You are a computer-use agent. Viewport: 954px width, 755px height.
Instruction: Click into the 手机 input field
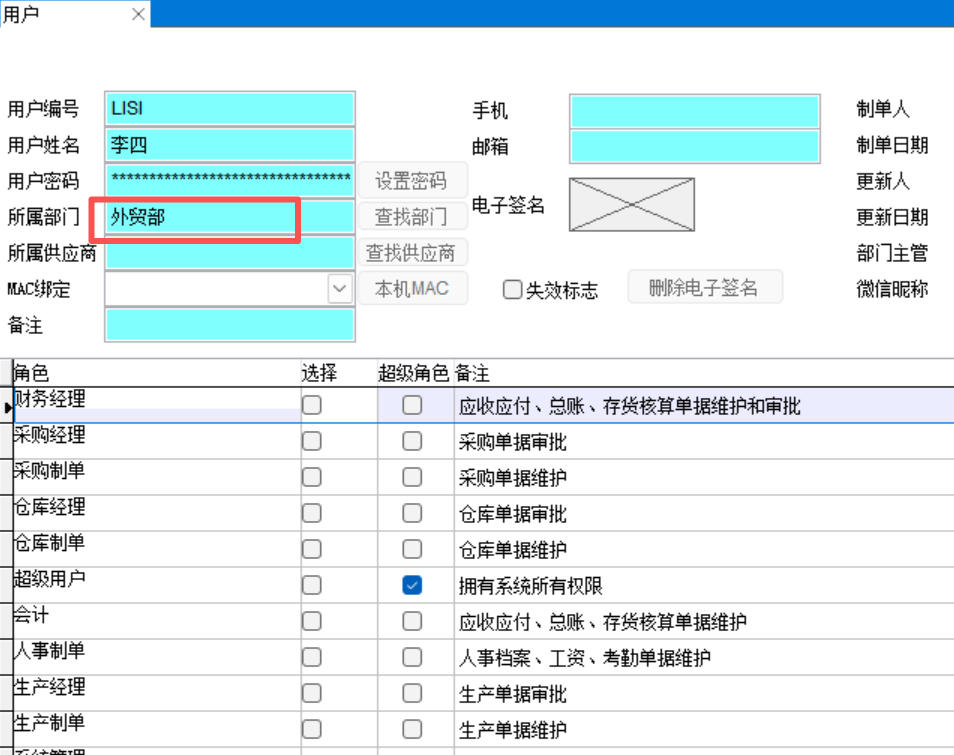694,111
